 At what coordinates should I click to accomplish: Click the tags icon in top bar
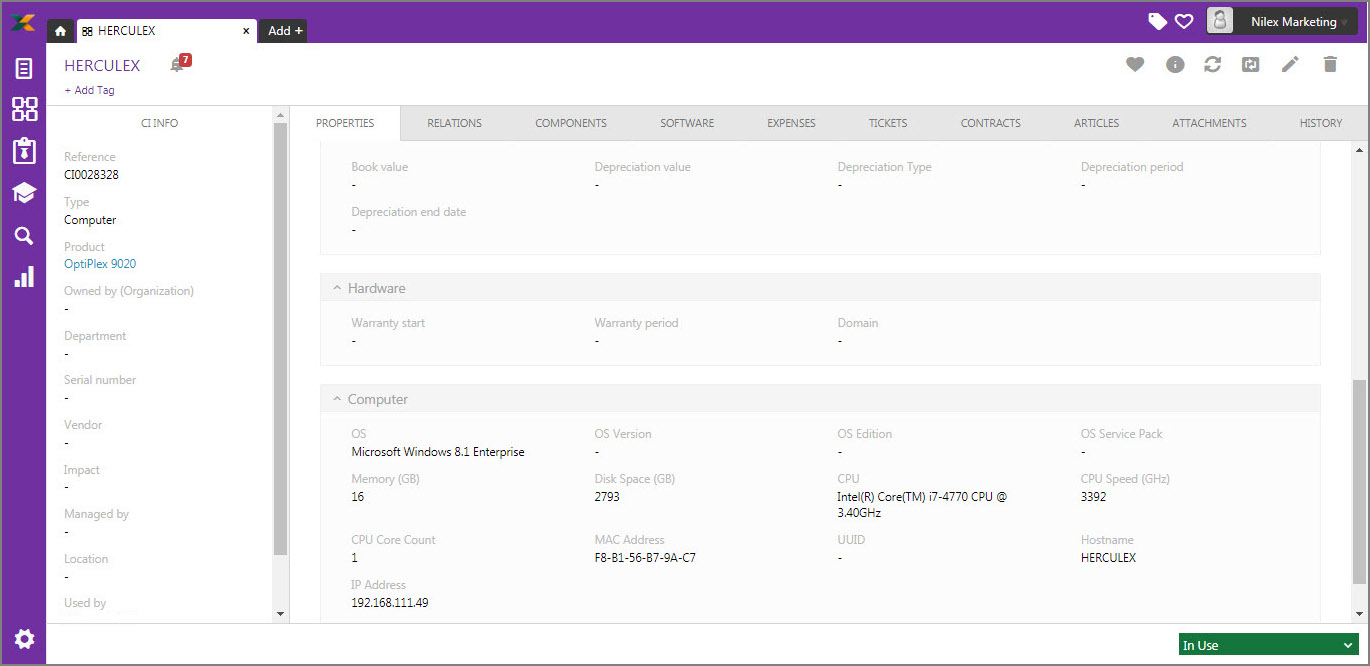pos(1158,21)
